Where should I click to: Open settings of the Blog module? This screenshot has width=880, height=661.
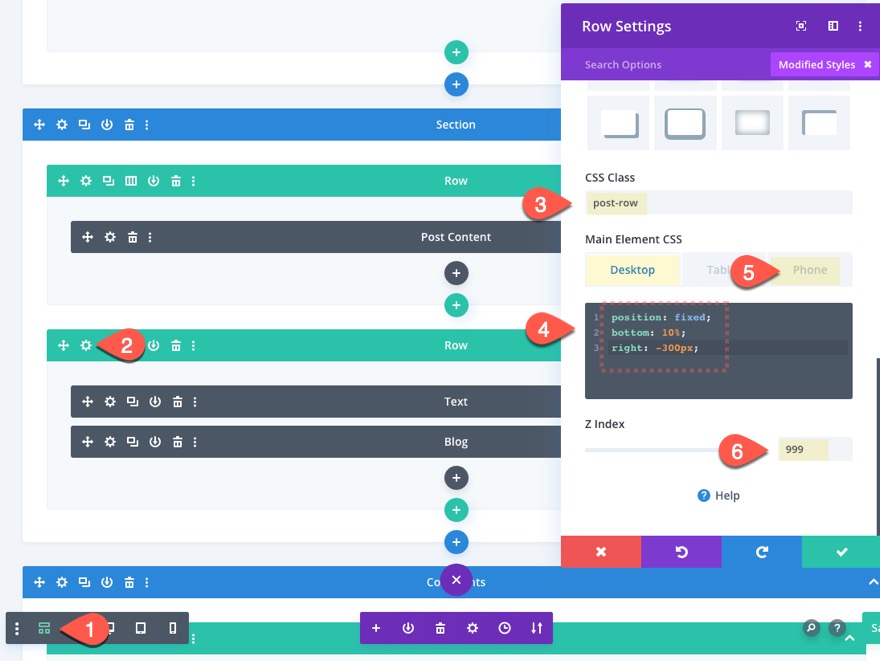[x=110, y=442]
